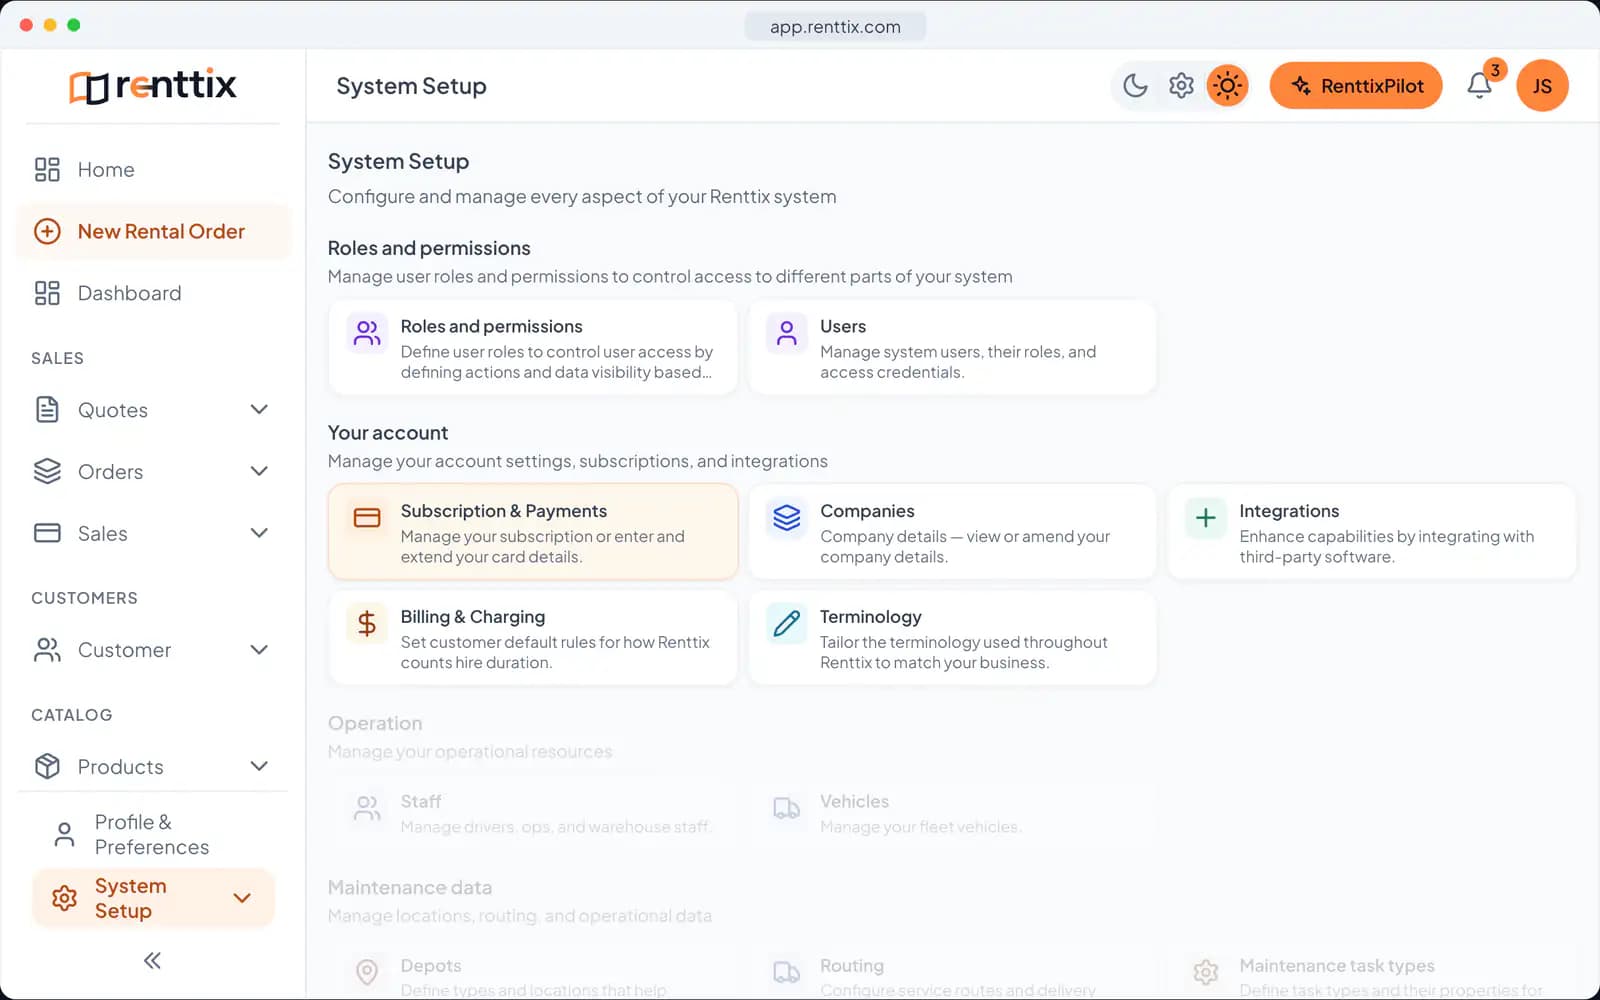The image size is (1600, 1000).
Task: Click the Billing & Charging dollar icon
Action: [367, 623]
